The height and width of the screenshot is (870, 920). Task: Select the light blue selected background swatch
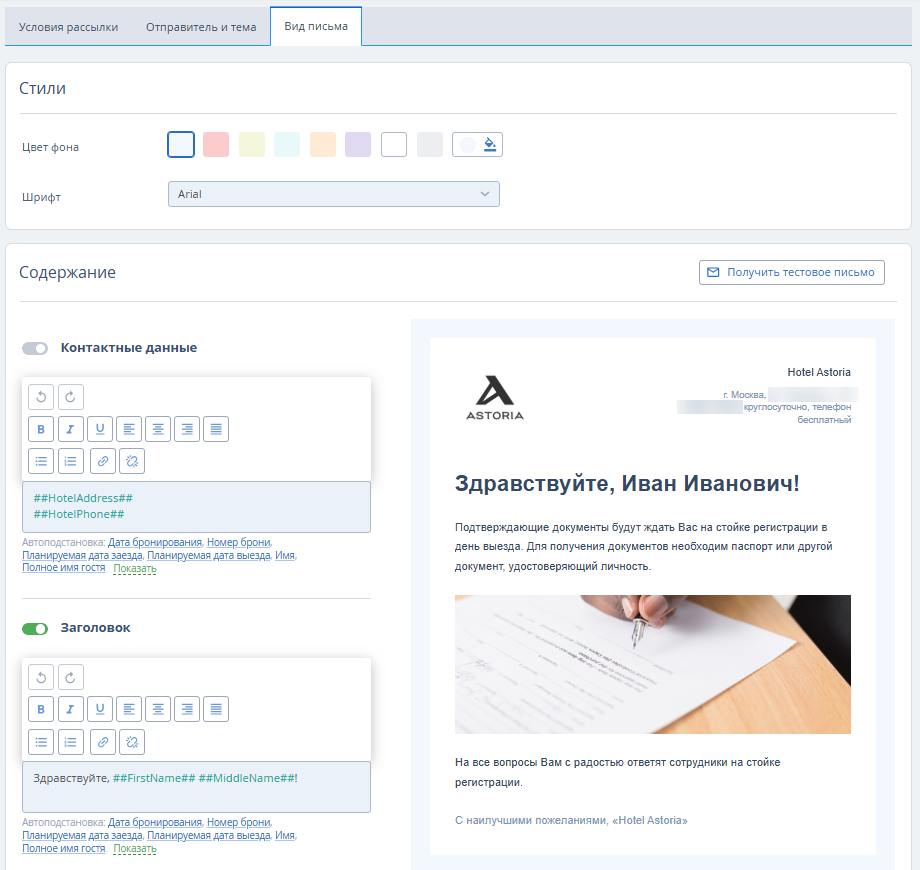click(181, 144)
